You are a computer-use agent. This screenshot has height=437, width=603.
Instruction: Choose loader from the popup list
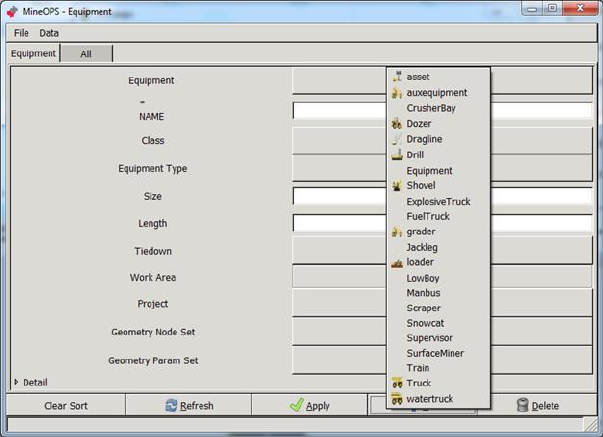point(438,262)
